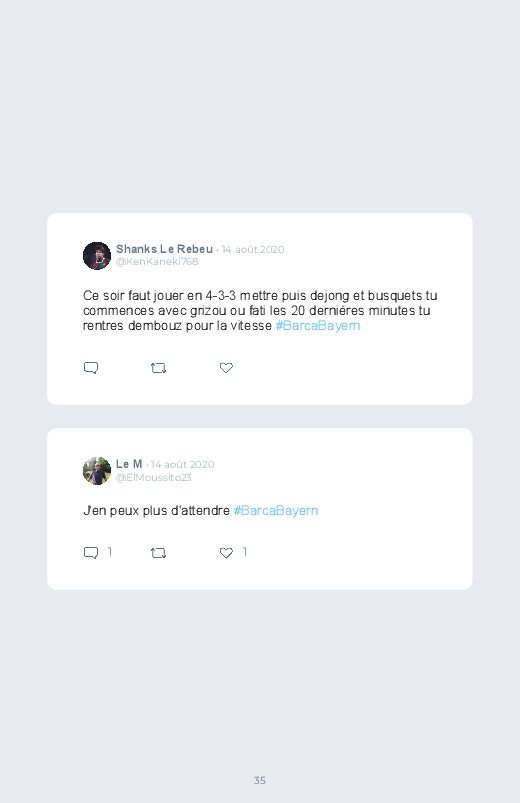The height and width of the screenshot is (803, 520).
Task: Click the tweet text about playing 4-3-3
Action: (260, 310)
